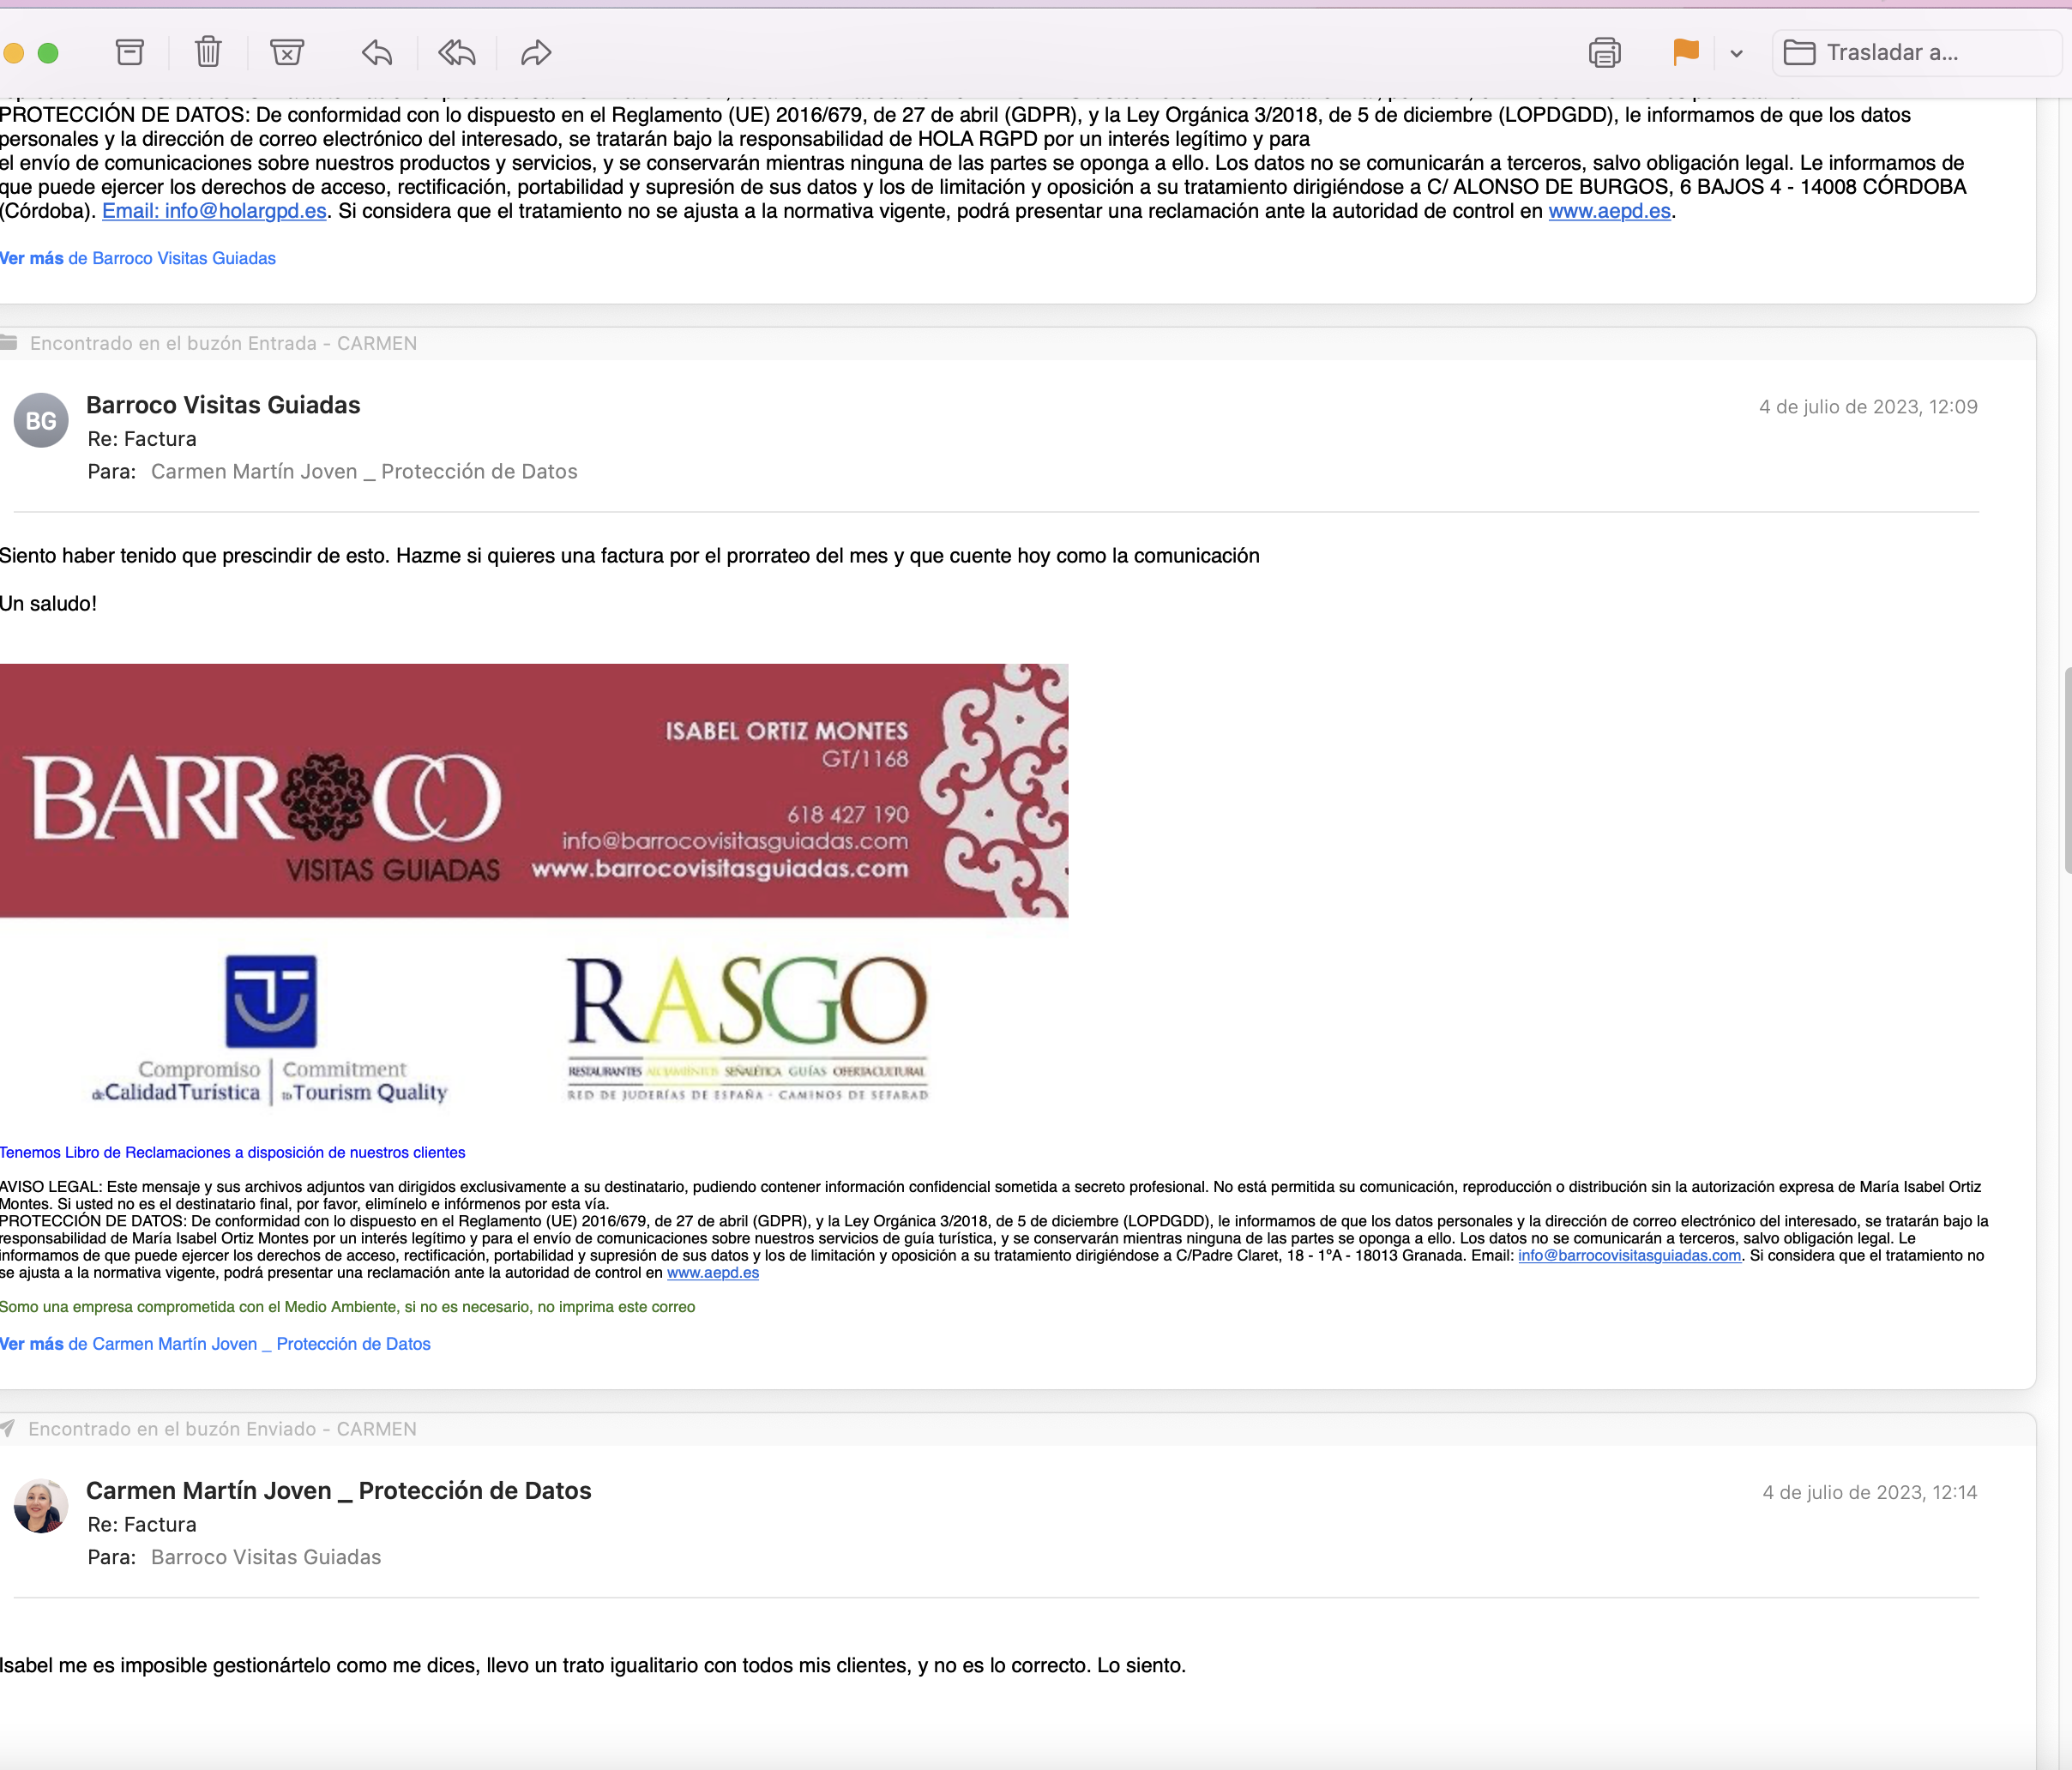Click the trash Delete icon
The image size is (2072, 1770).
[208, 52]
